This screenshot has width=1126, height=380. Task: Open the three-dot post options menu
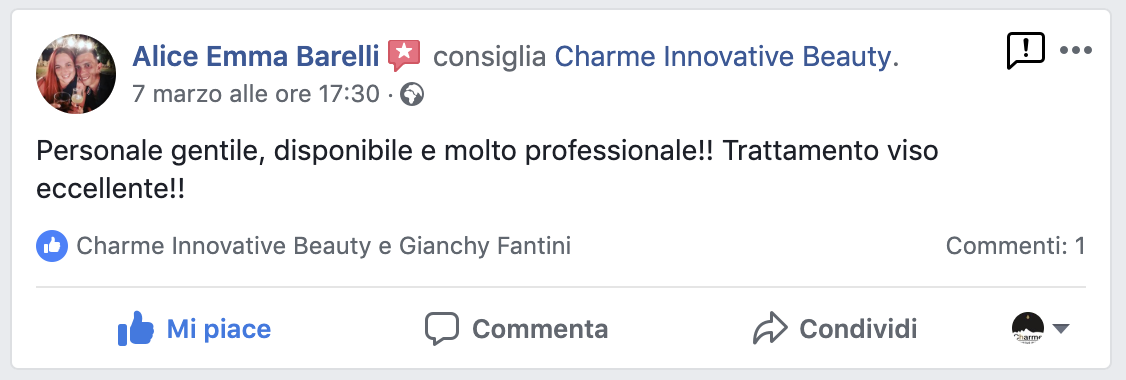pos(1076,50)
